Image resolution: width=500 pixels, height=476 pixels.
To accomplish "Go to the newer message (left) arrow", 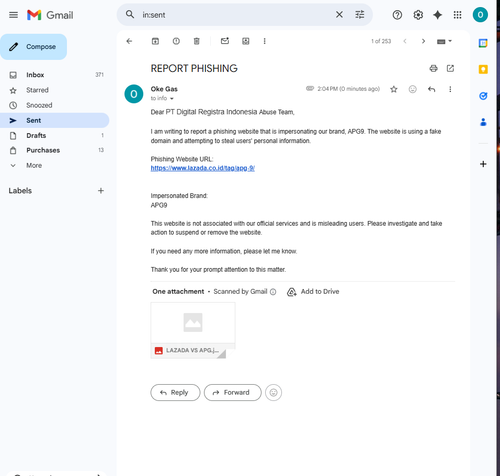I will pos(405,41).
